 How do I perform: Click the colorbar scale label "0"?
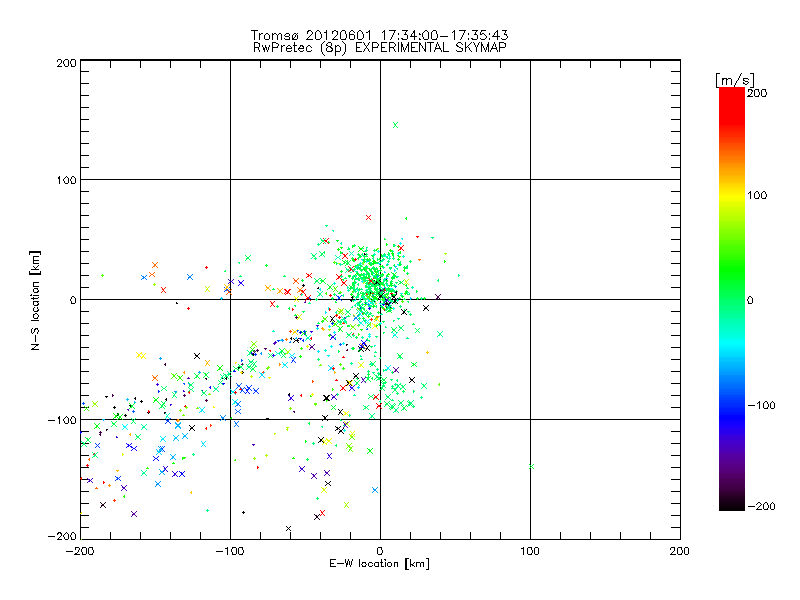(750, 301)
